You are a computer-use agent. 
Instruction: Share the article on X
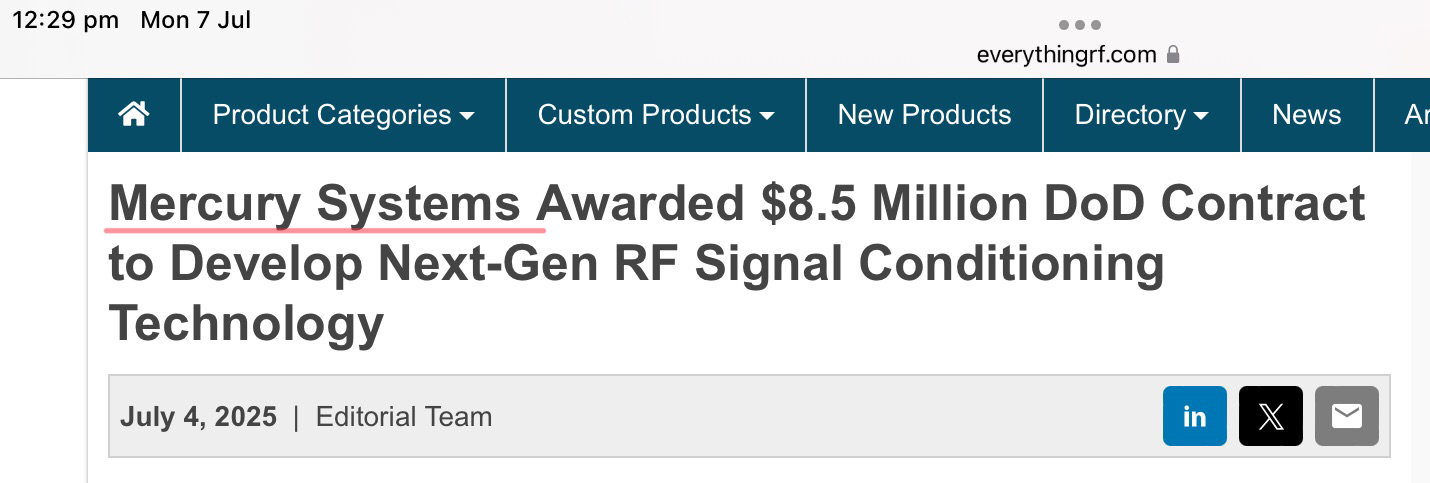(x=1270, y=416)
